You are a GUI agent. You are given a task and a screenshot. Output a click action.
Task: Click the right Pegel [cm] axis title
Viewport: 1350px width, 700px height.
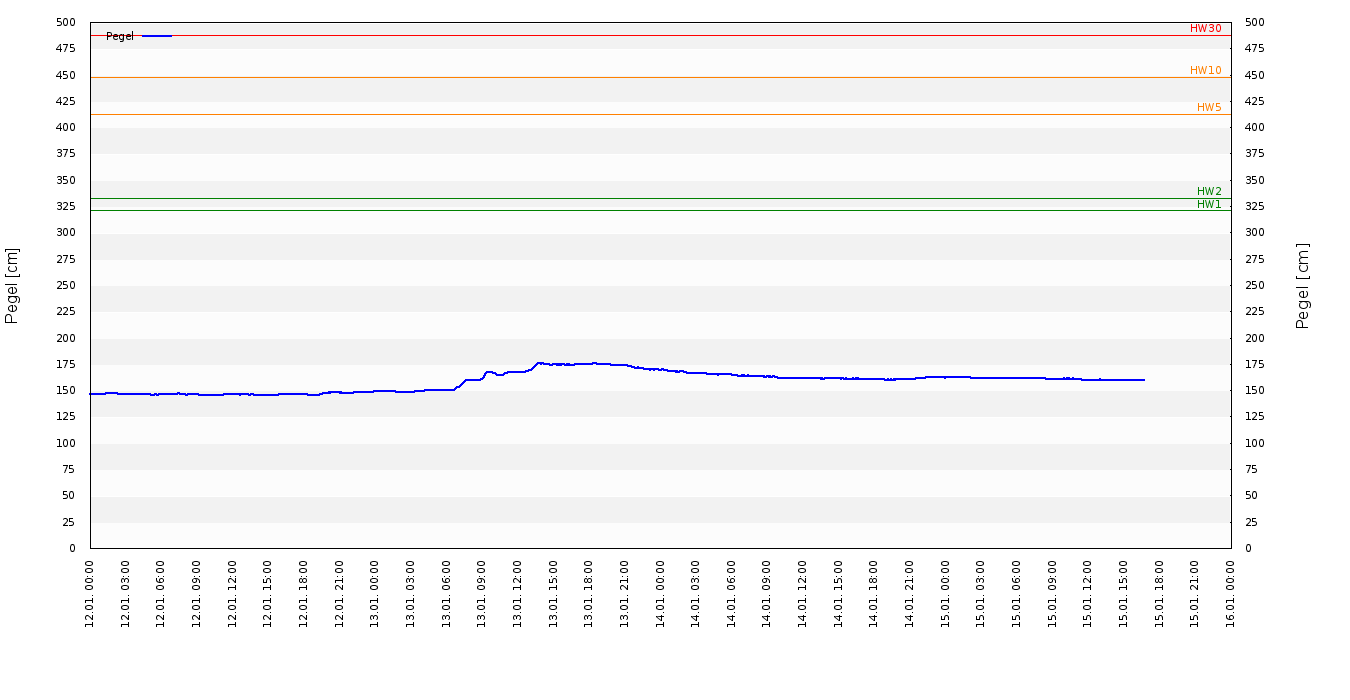[x=1302, y=285]
